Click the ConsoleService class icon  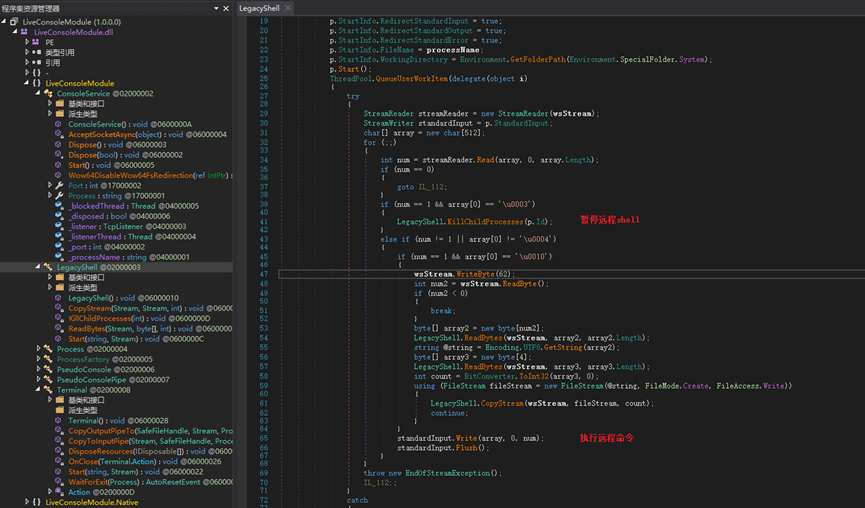(x=48, y=93)
